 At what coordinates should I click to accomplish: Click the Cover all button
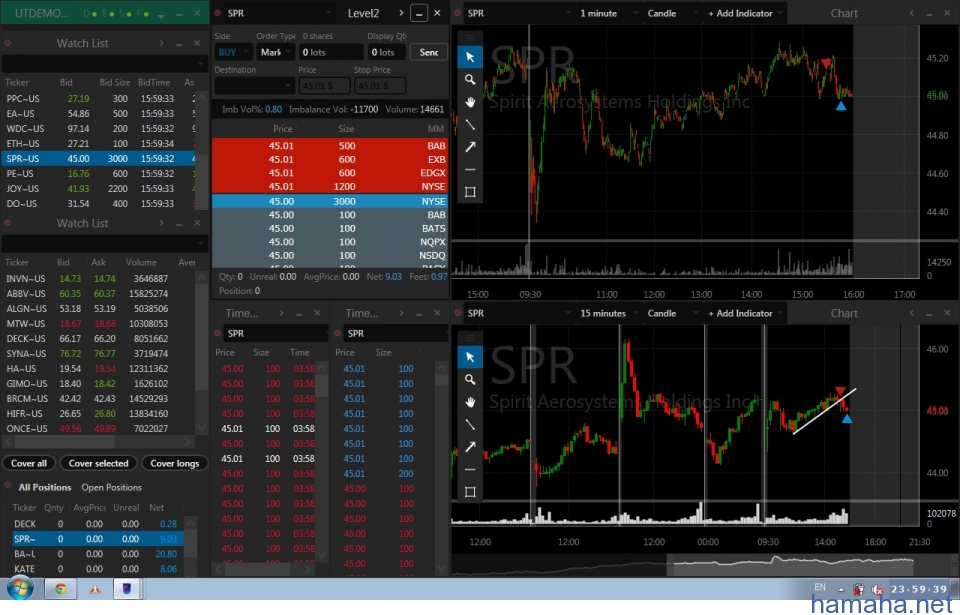click(x=29, y=464)
